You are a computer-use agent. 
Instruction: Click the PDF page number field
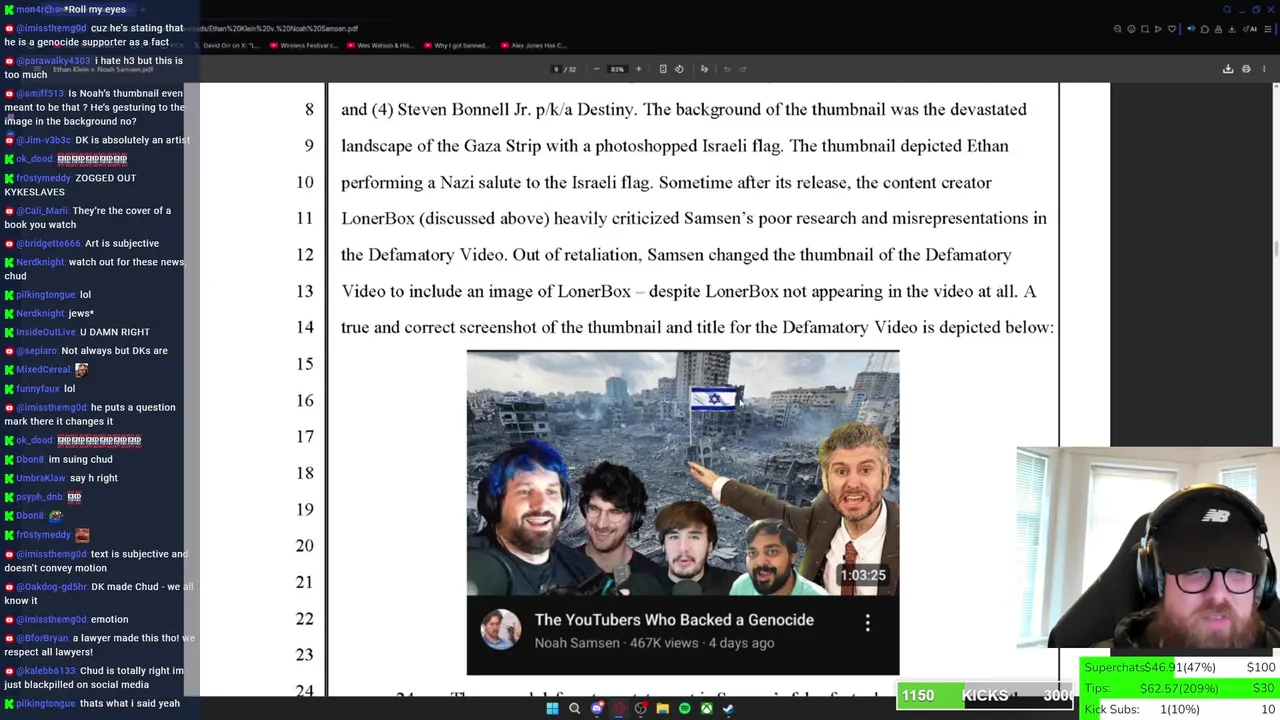click(x=556, y=69)
